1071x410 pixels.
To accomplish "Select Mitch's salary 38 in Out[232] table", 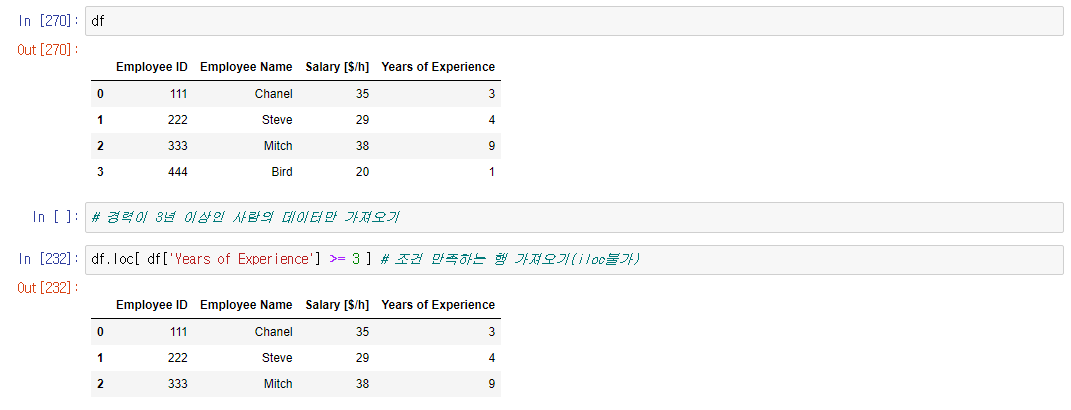I will [363, 384].
